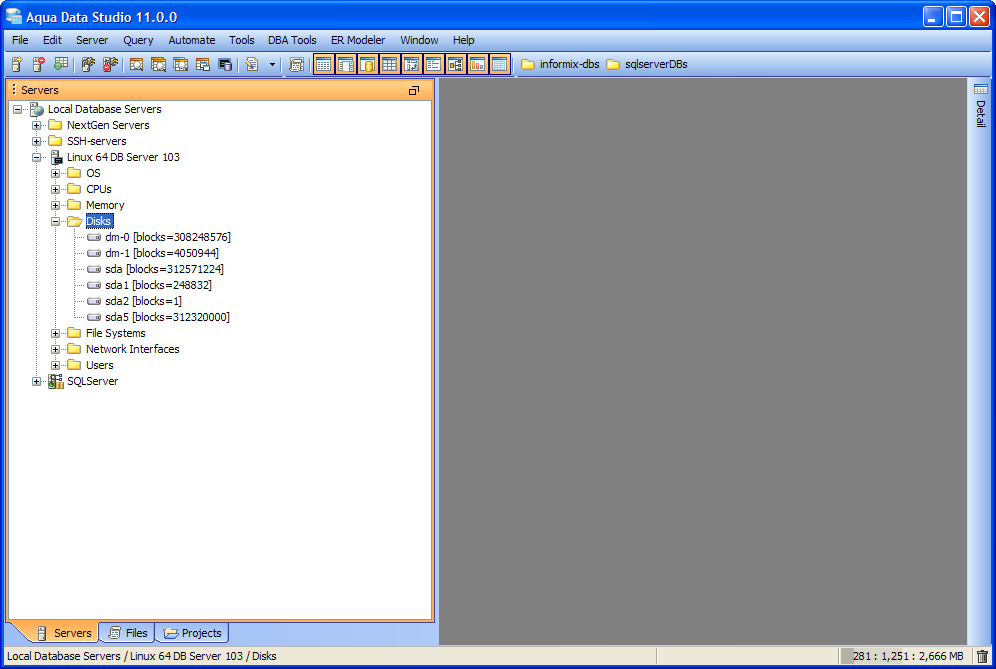Open the ER Modeler menu
The image size is (996, 669).
[358, 40]
